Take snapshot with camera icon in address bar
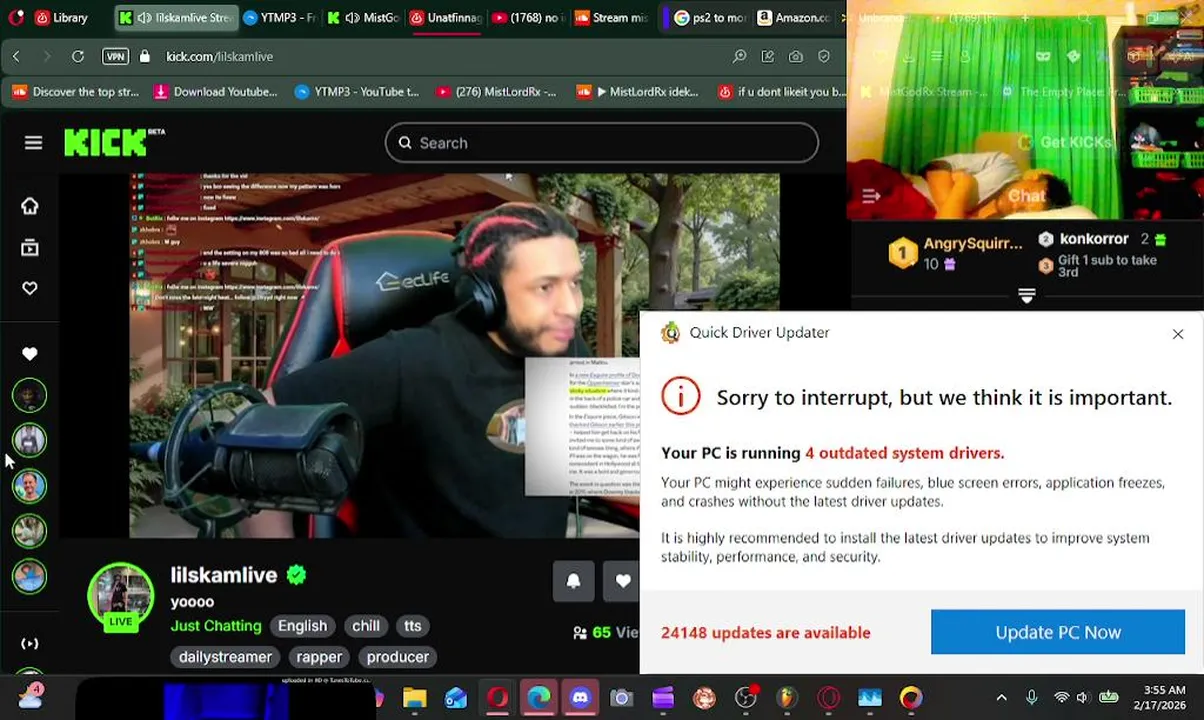Viewport: 1204px width, 720px height. click(795, 57)
